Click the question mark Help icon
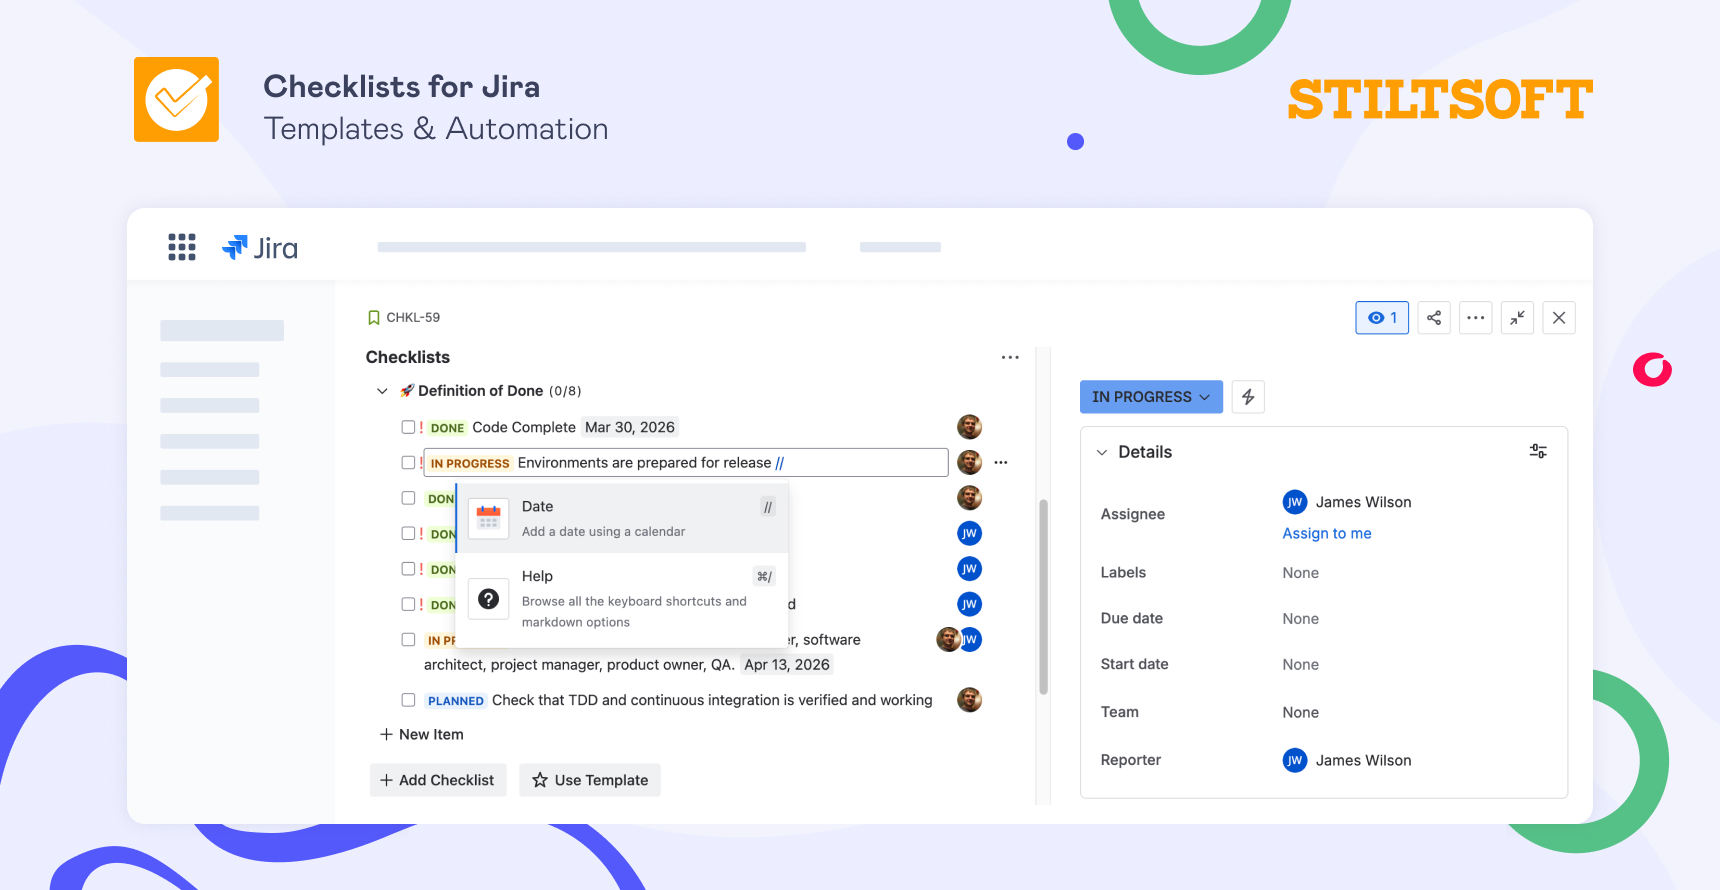This screenshot has width=1720, height=890. pos(488,599)
